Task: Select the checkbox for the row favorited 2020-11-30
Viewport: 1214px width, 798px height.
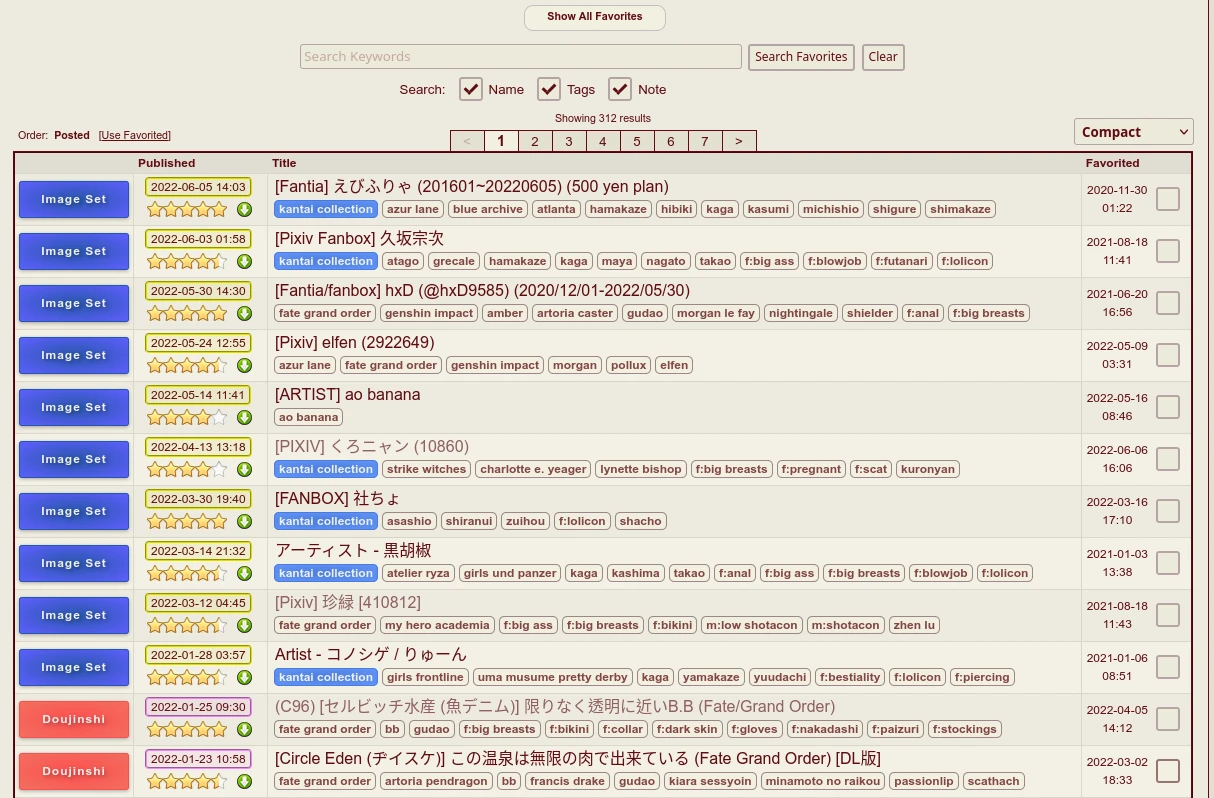Action: point(1167,199)
